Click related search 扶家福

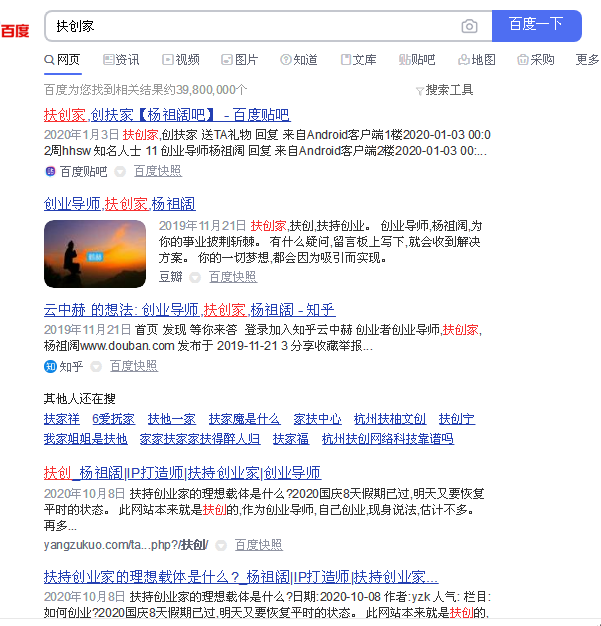click(291, 439)
